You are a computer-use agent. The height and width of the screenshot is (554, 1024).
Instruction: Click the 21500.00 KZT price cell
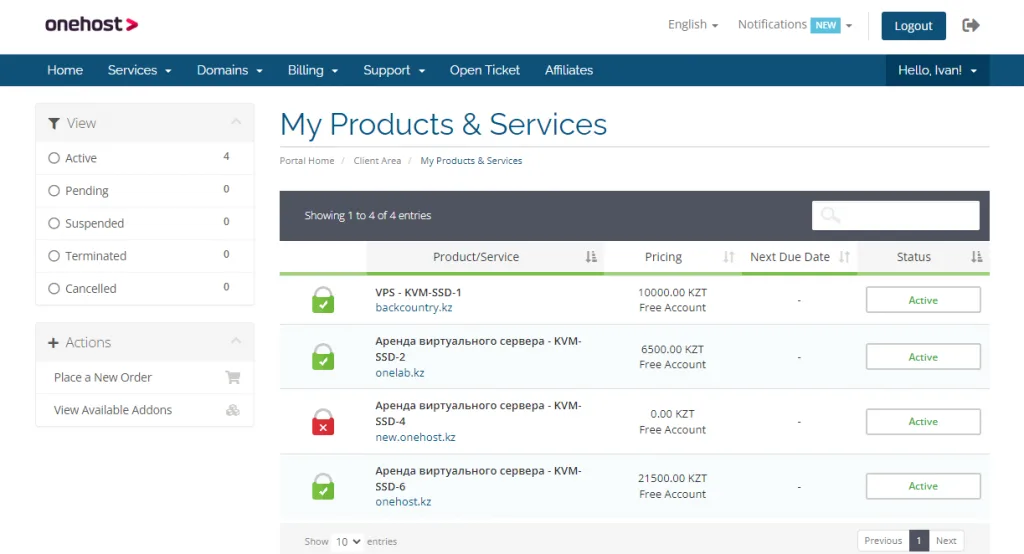[x=672, y=478]
